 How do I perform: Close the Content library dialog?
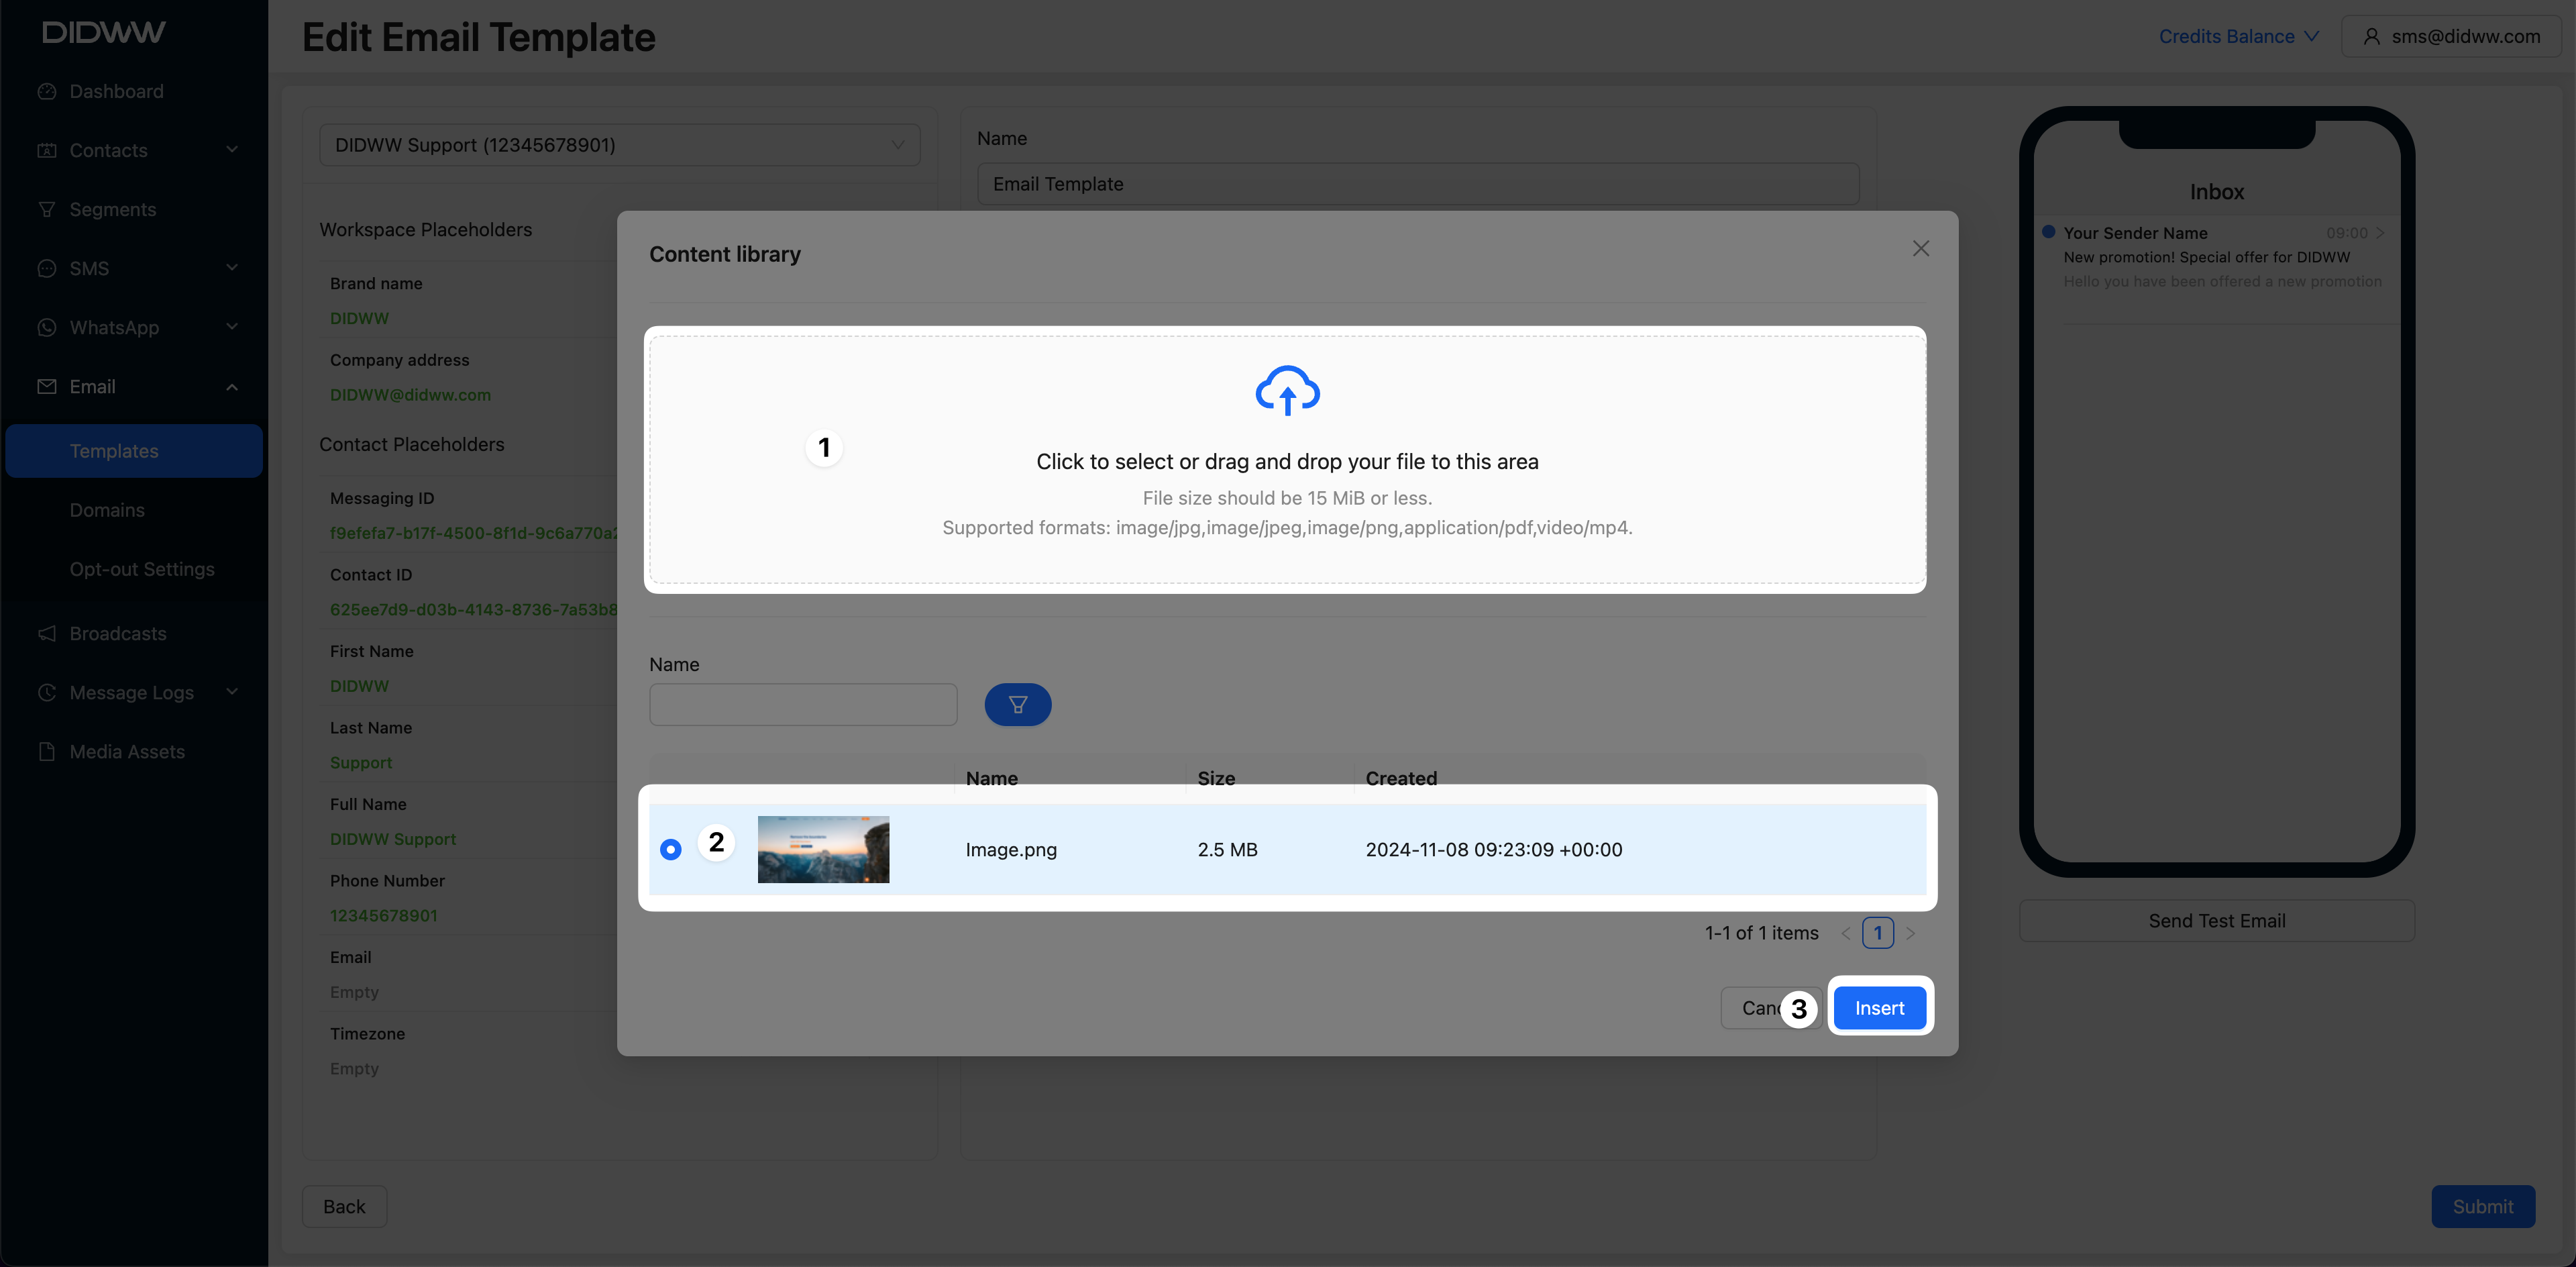(x=1920, y=249)
